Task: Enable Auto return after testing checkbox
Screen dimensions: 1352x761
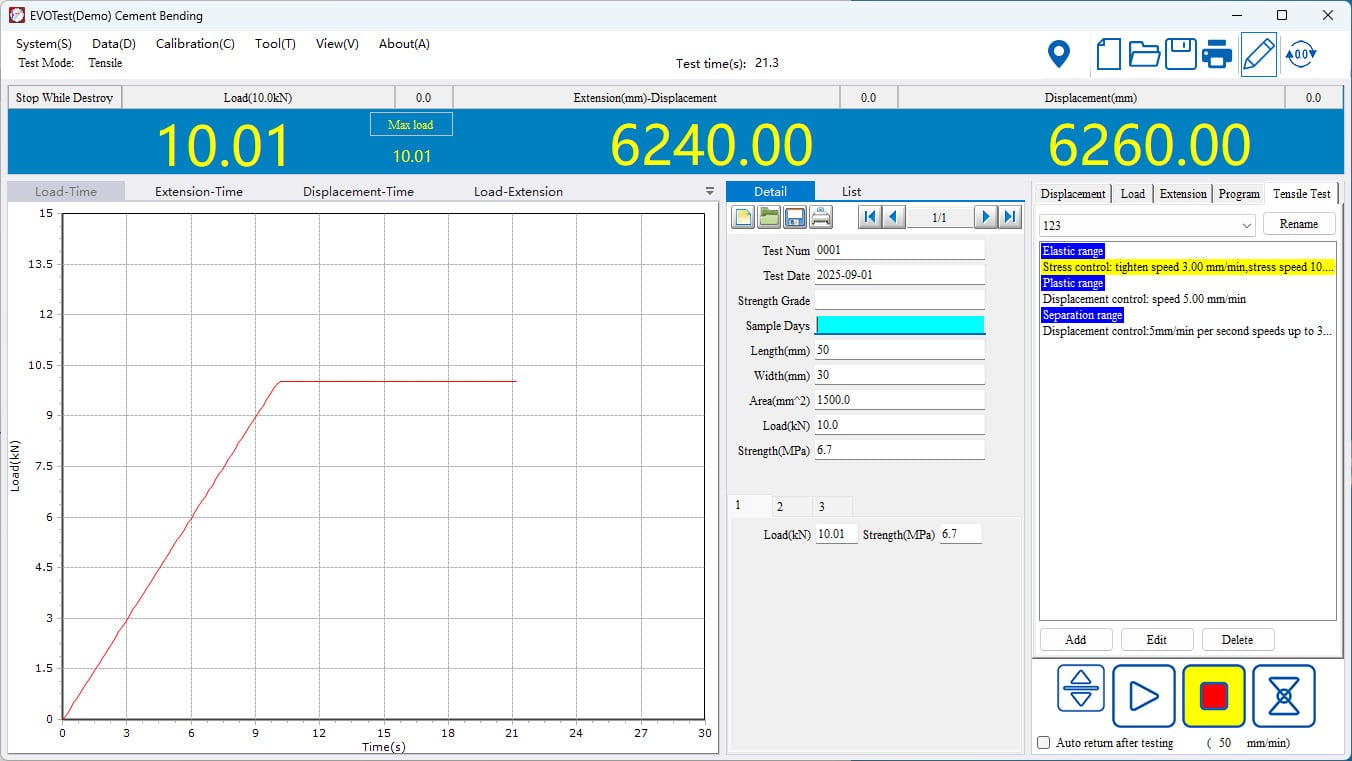Action: click(x=1044, y=743)
